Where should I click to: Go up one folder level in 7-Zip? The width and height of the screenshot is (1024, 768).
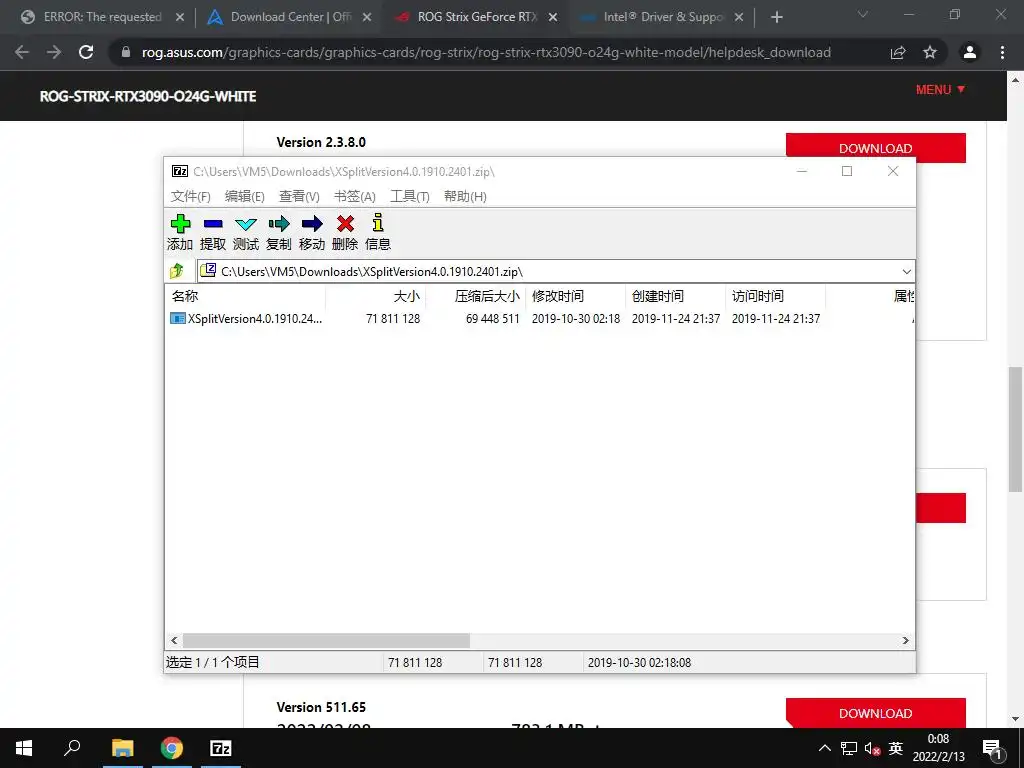pyautogui.click(x=176, y=271)
